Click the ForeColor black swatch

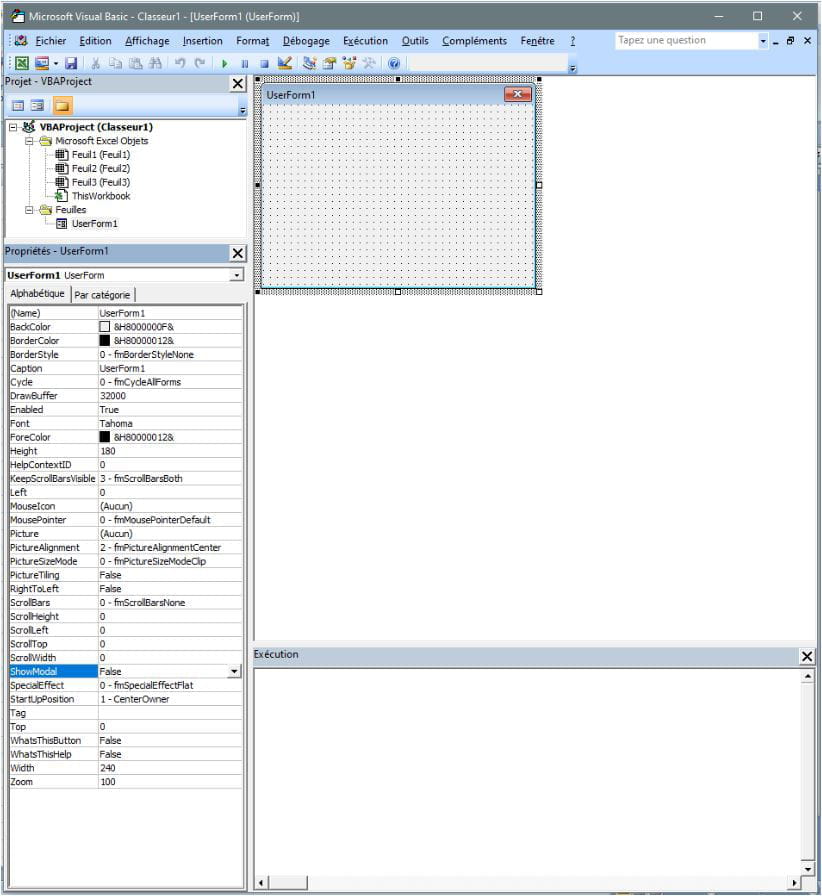click(x=105, y=437)
